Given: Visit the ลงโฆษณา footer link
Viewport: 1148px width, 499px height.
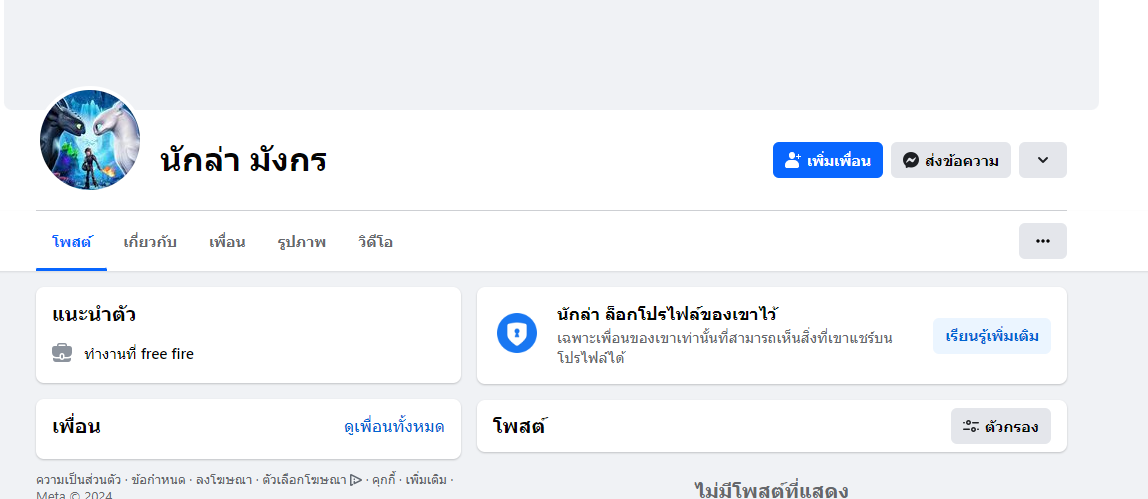Looking at the screenshot, I should pos(224,480).
